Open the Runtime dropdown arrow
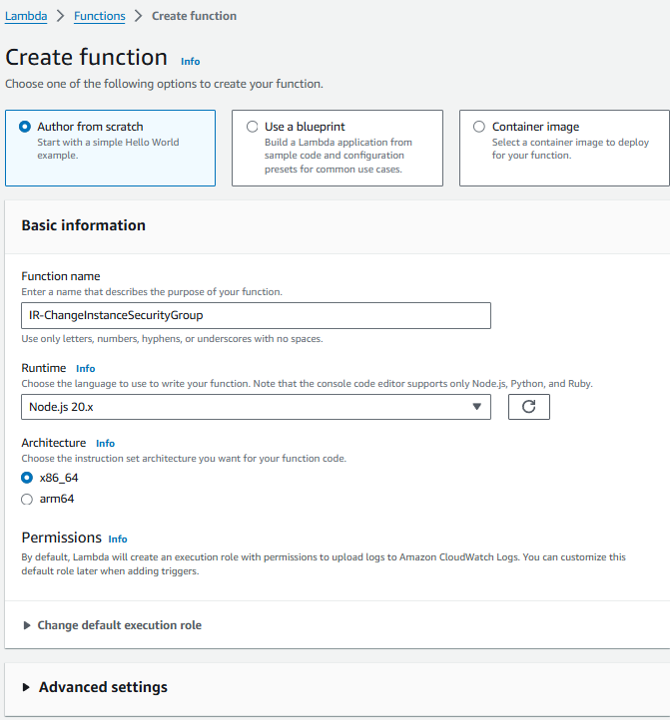670x720 pixels. click(x=477, y=407)
